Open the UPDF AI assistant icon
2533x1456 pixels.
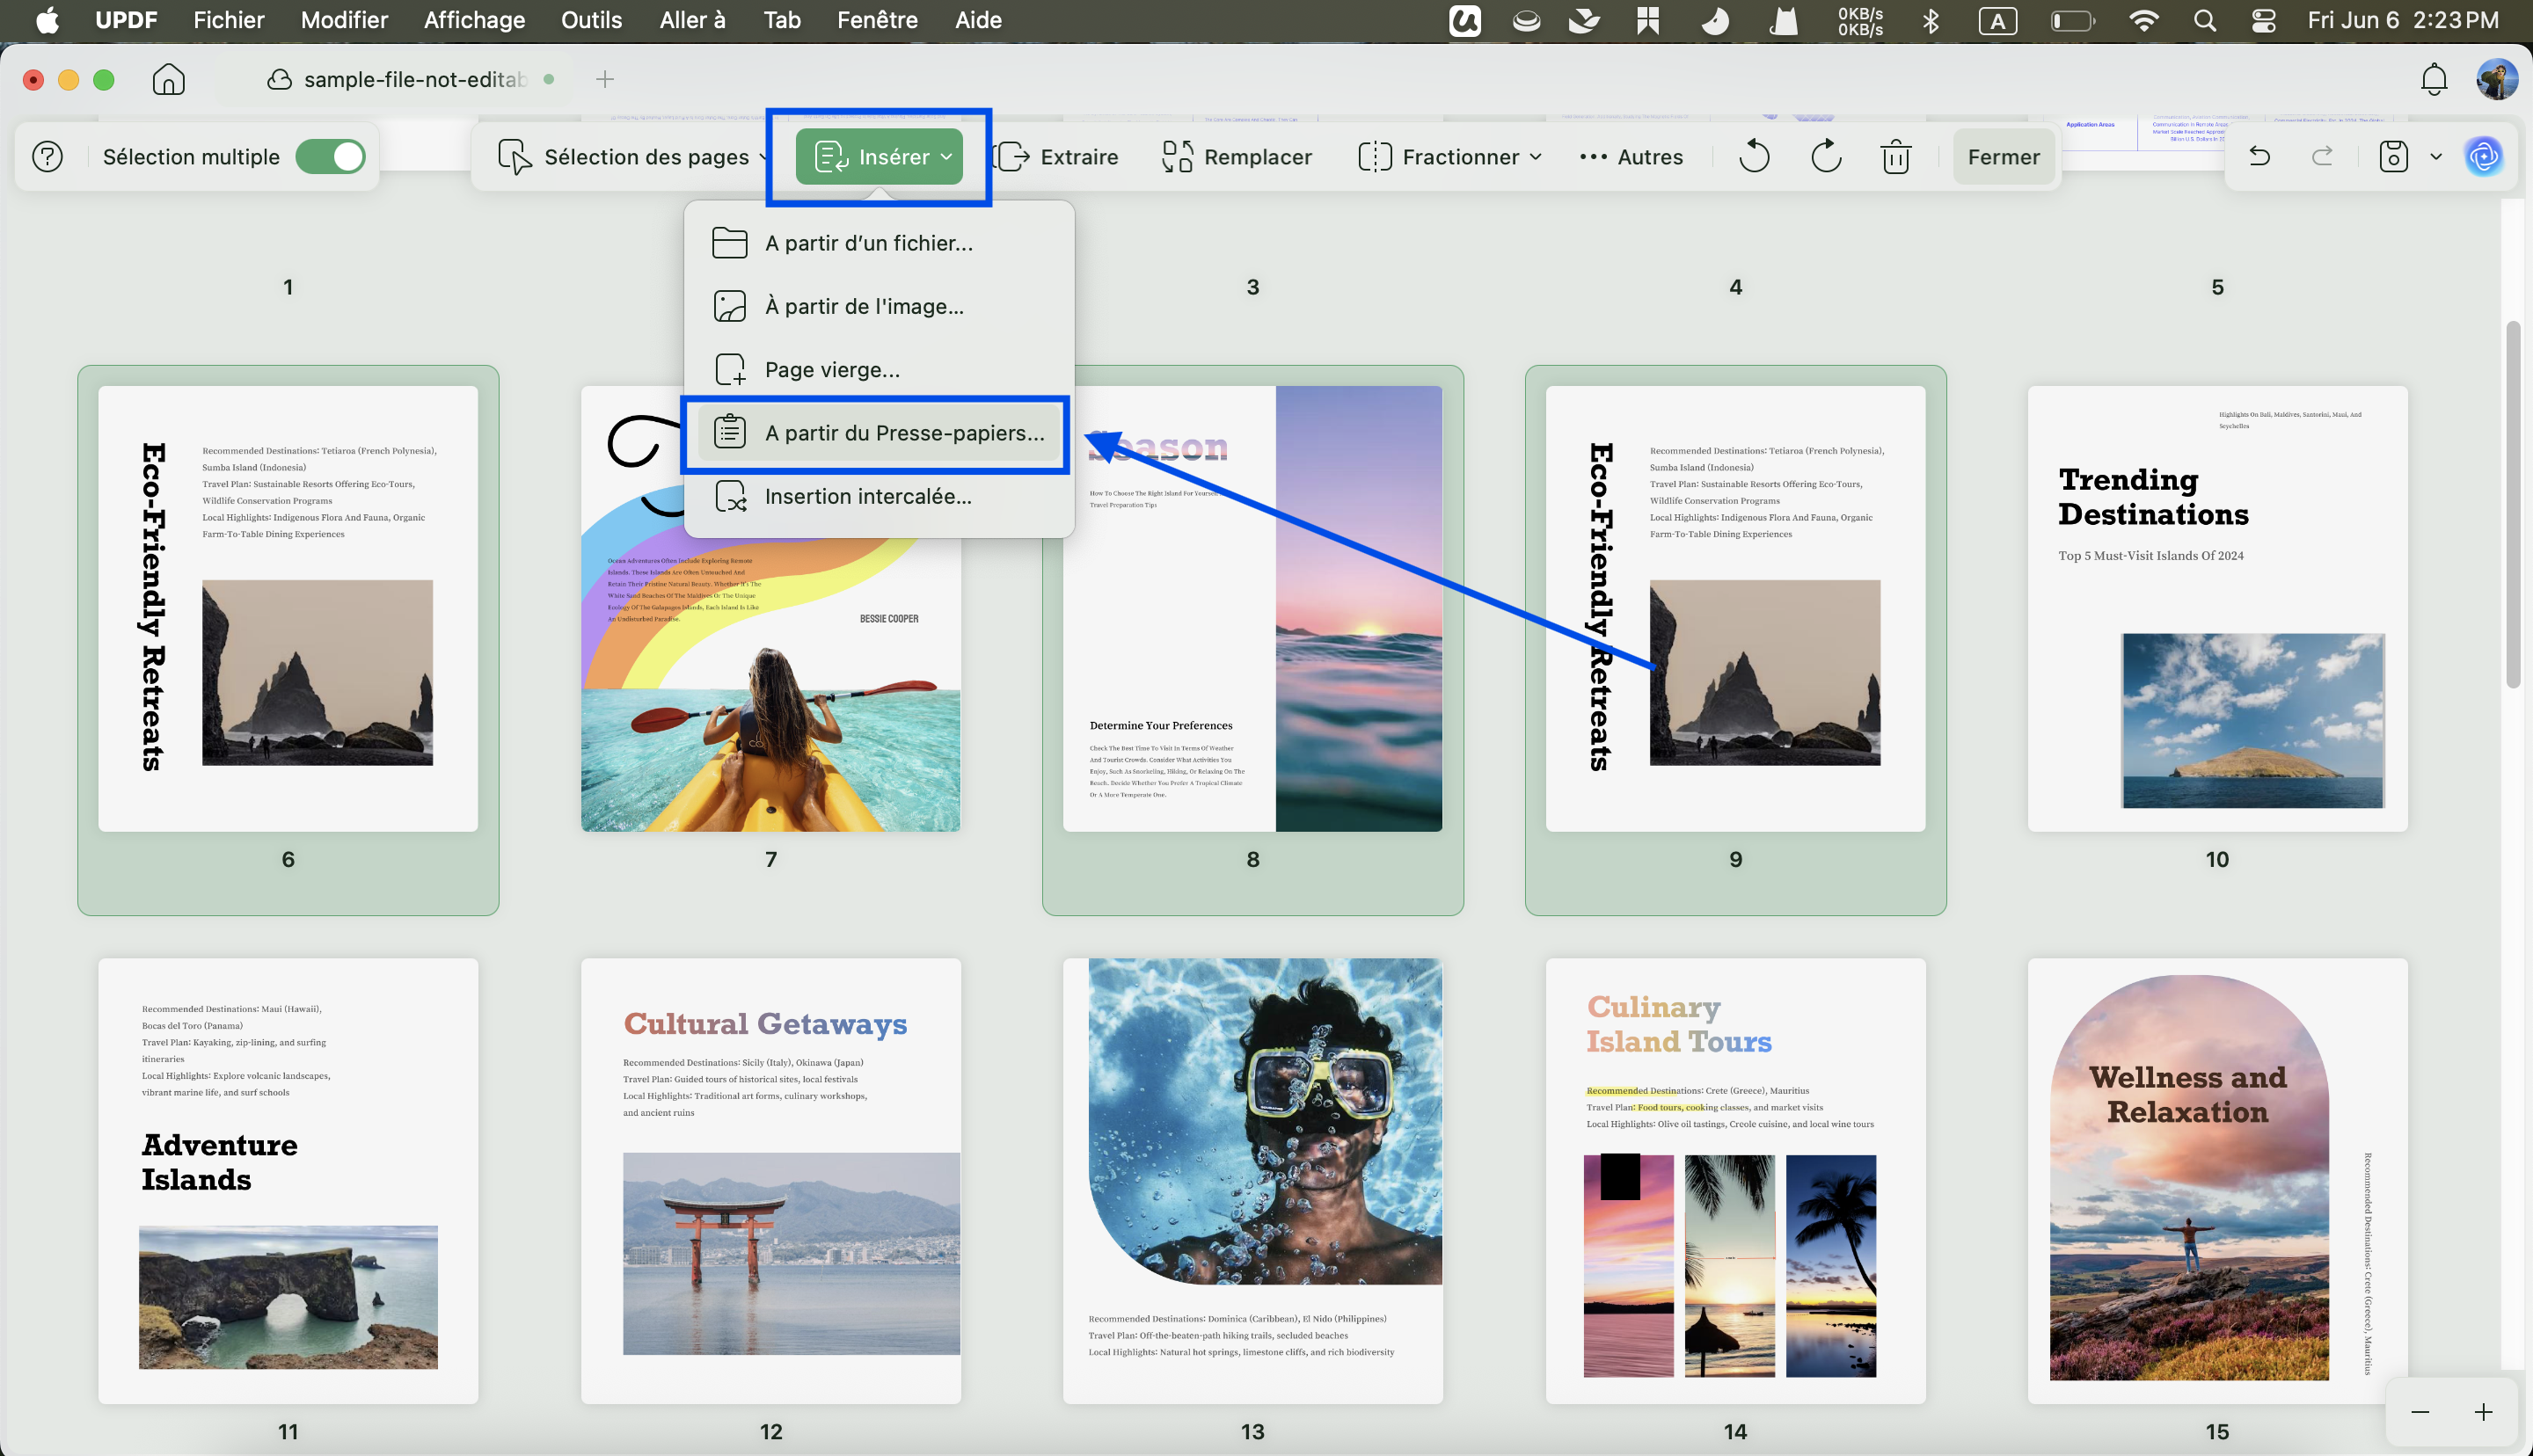point(2483,156)
